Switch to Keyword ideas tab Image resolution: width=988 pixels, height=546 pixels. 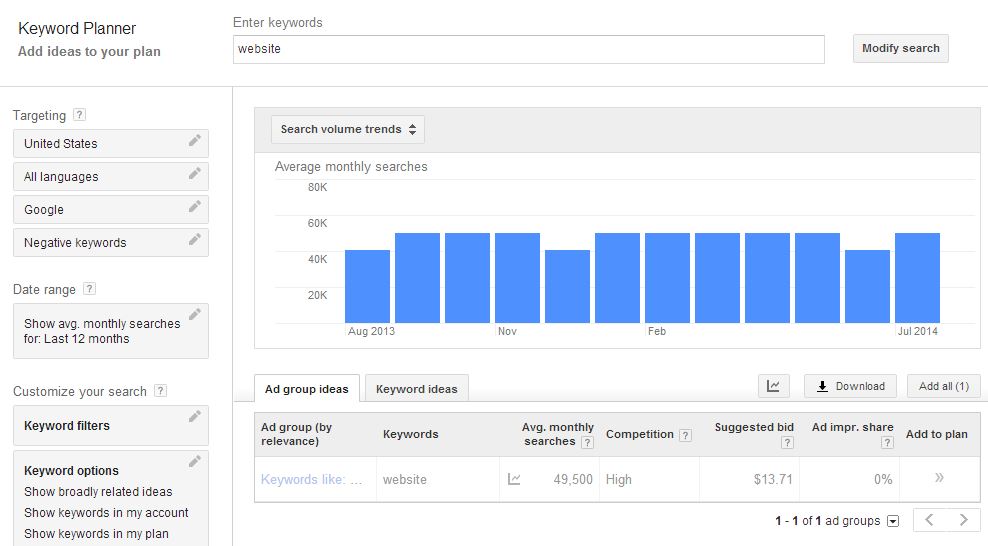click(x=416, y=389)
